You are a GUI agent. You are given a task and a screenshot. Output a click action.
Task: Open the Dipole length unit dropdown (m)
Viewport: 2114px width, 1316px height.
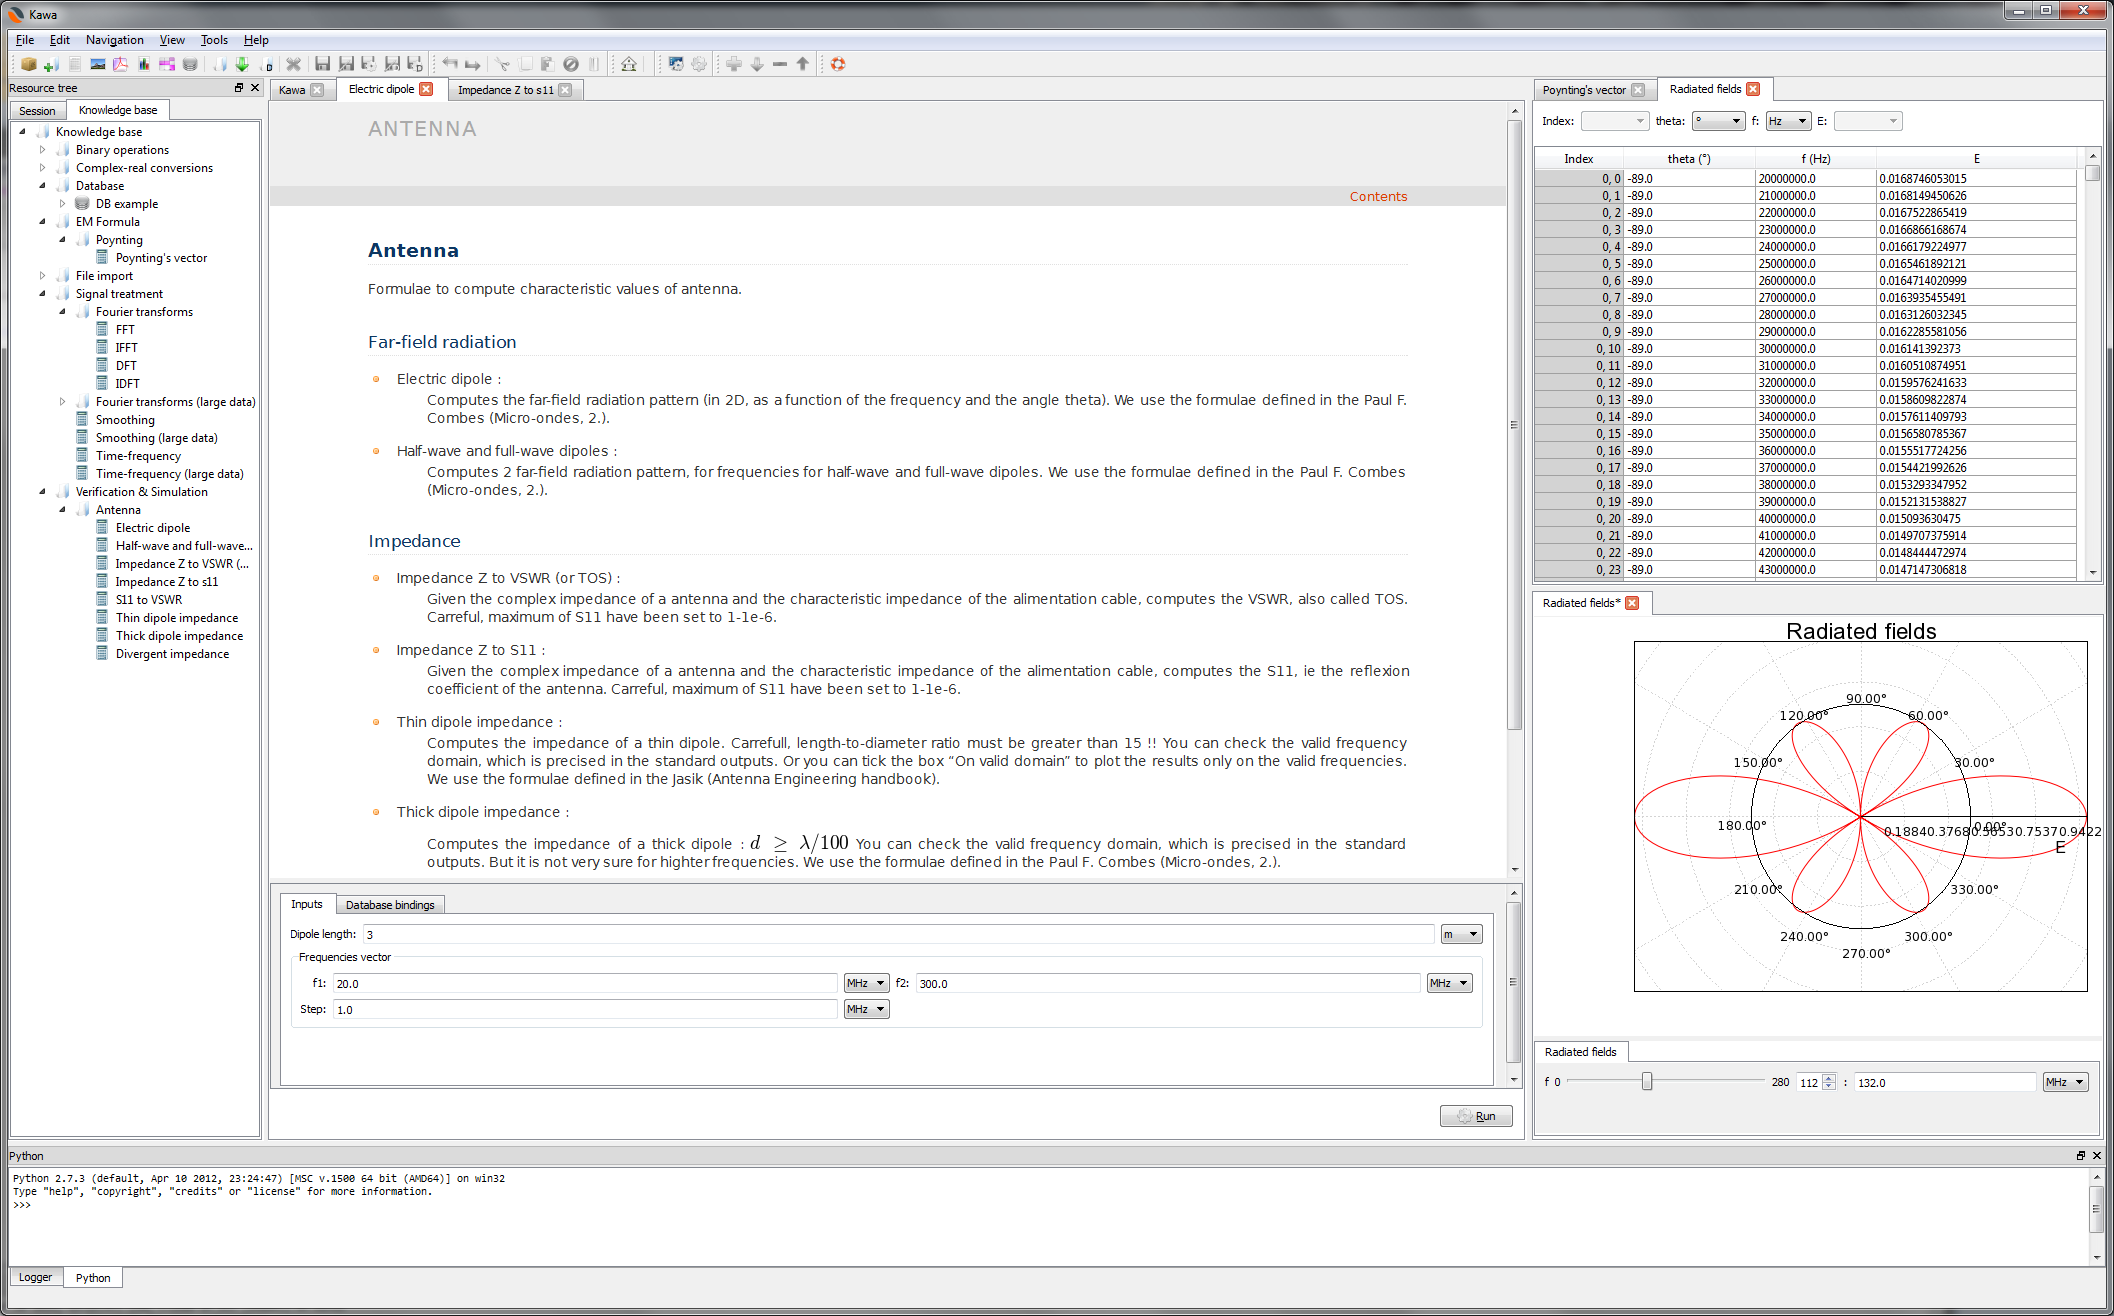[x=1461, y=934]
